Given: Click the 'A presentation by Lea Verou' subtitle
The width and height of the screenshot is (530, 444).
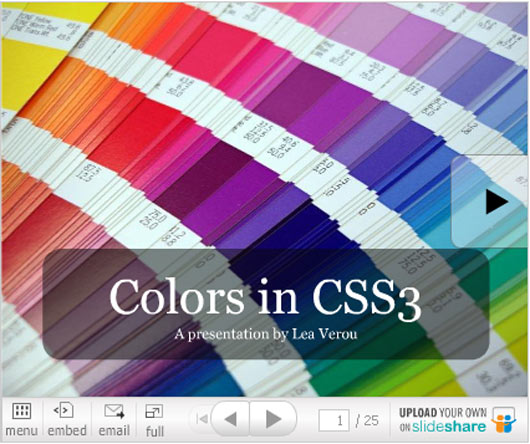Looking at the screenshot, I should 266,334.
